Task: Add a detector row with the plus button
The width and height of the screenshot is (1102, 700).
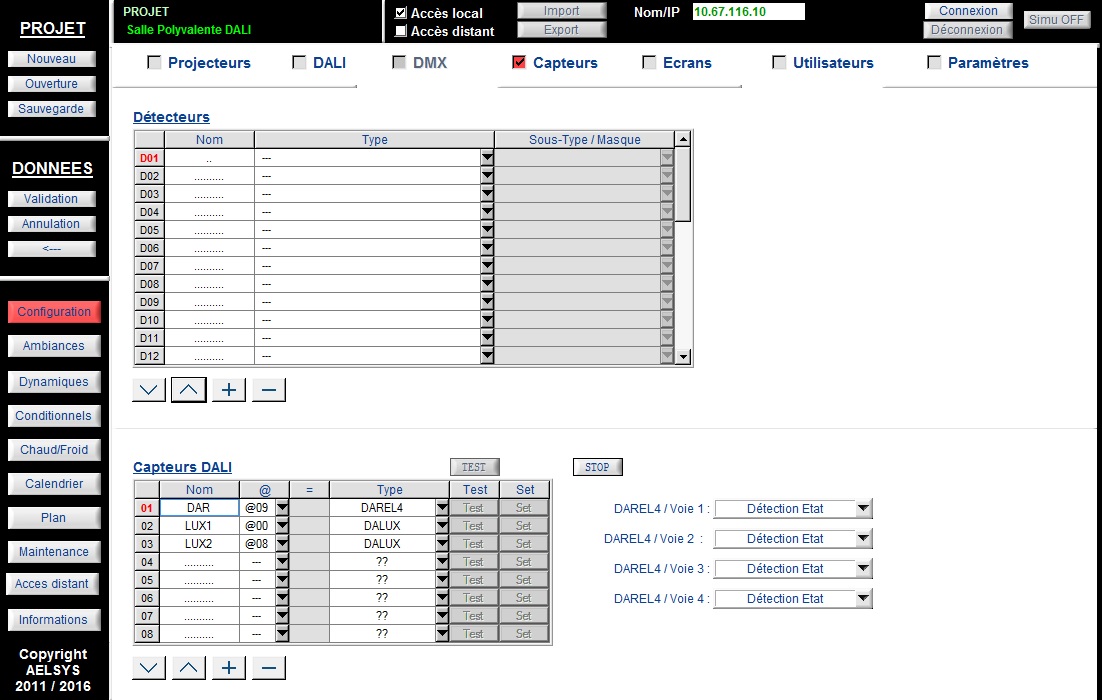Action: (x=229, y=389)
